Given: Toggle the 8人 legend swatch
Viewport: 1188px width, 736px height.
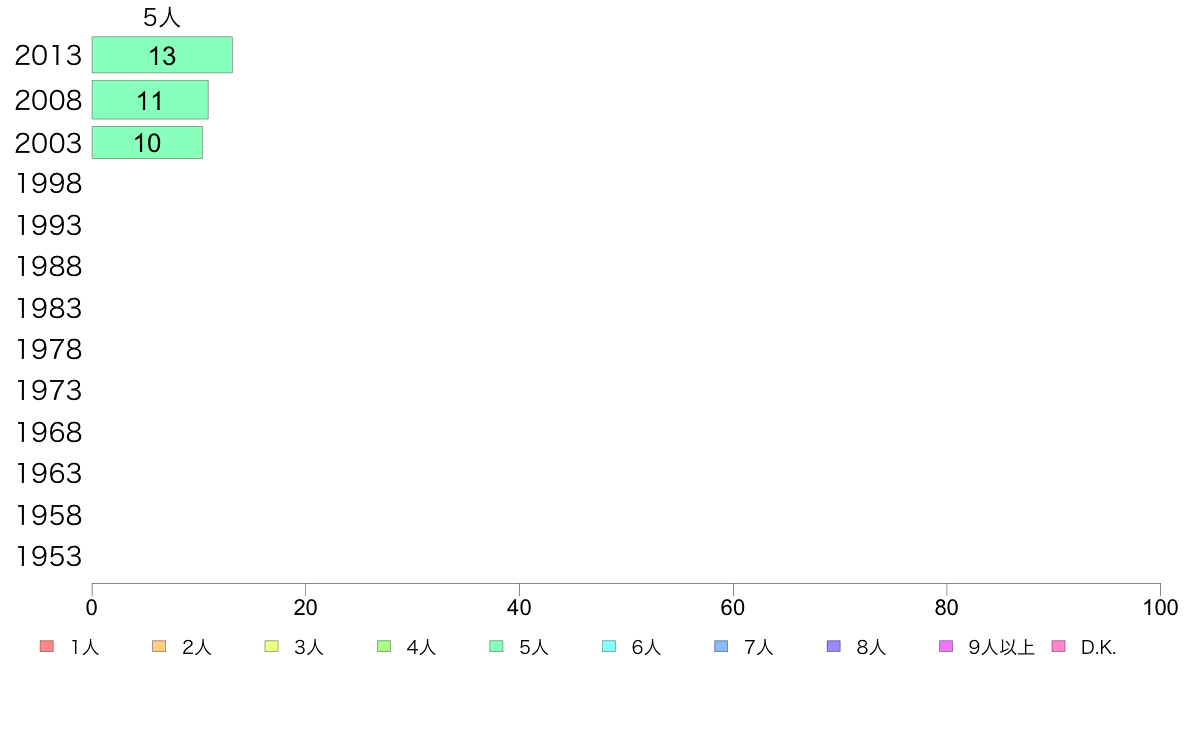Looking at the screenshot, I should click(833, 647).
